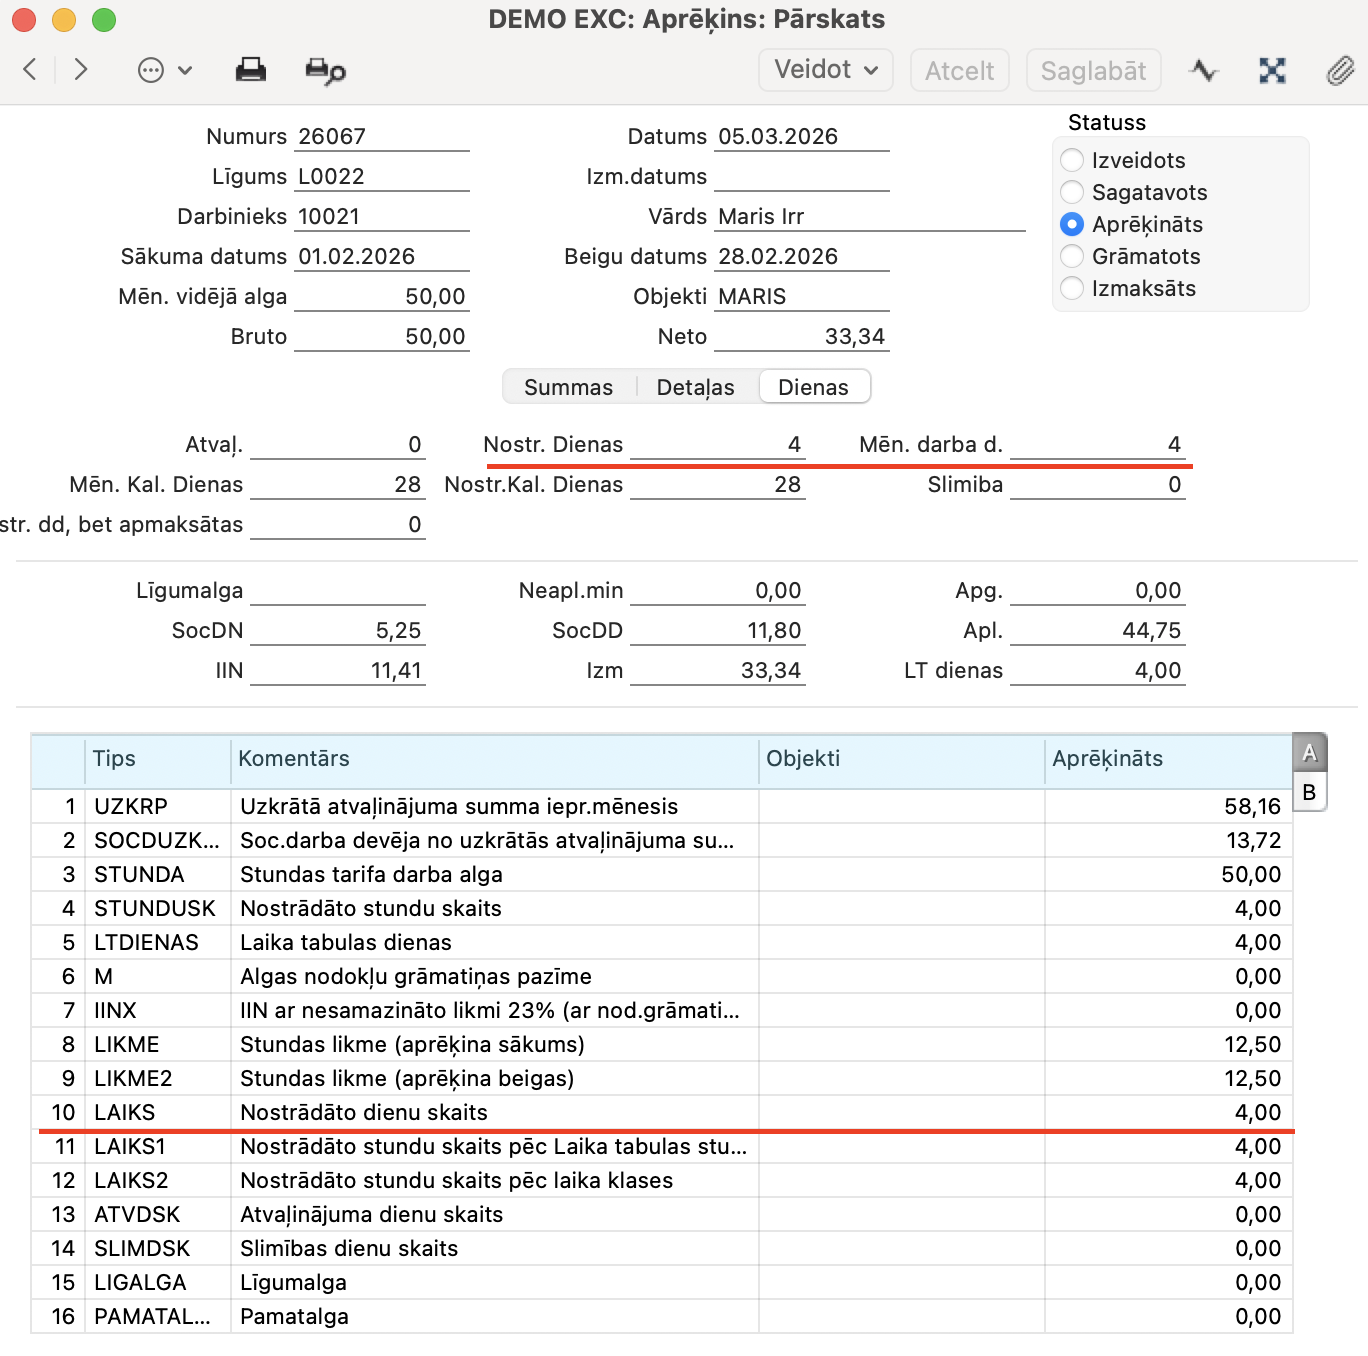Open the Veidot dropdown menu
1368x1356 pixels.
click(x=825, y=70)
